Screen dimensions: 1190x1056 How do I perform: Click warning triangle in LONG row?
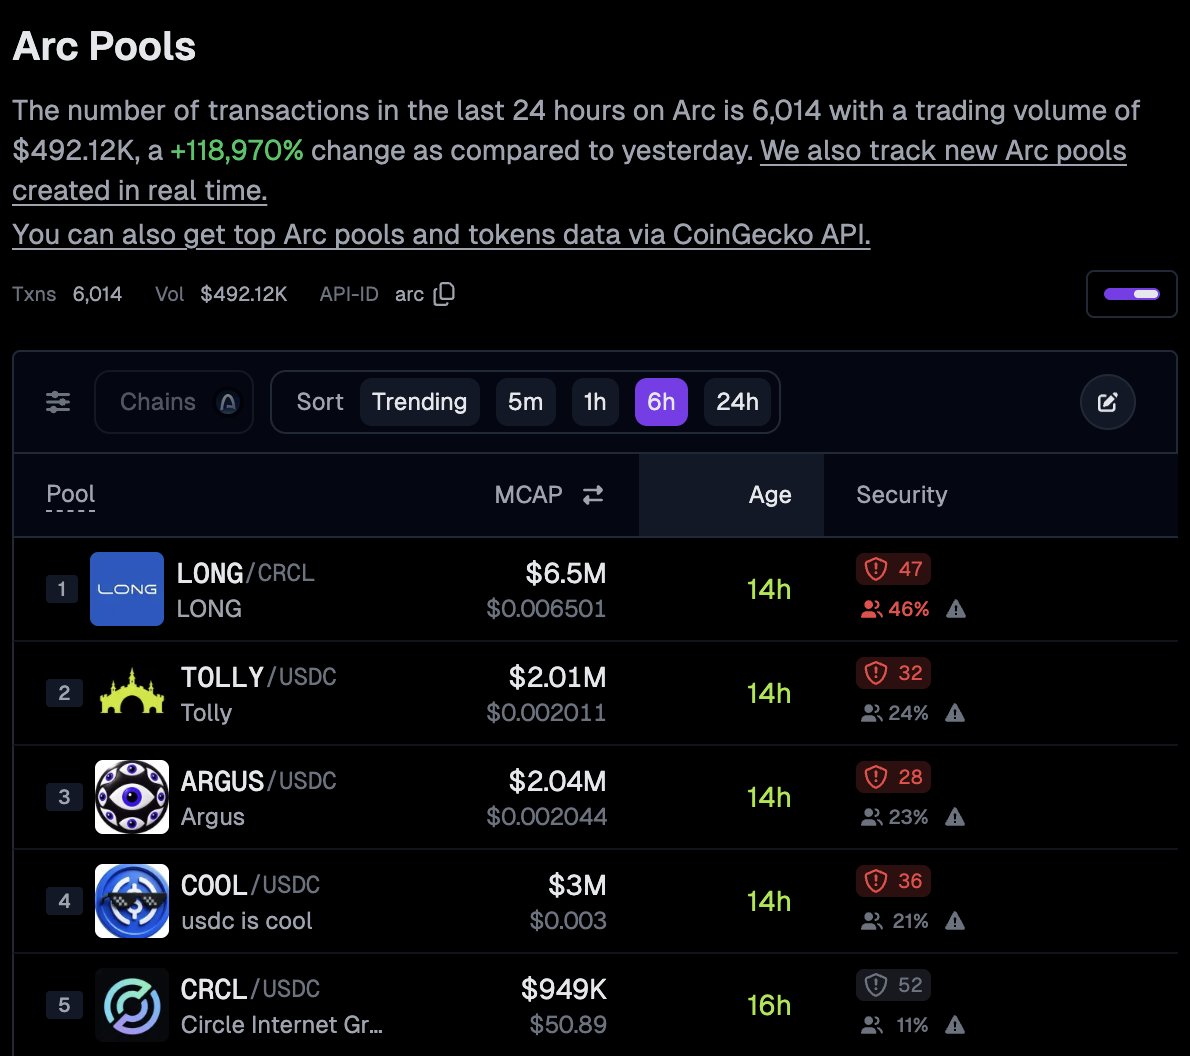tap(955, 609)
